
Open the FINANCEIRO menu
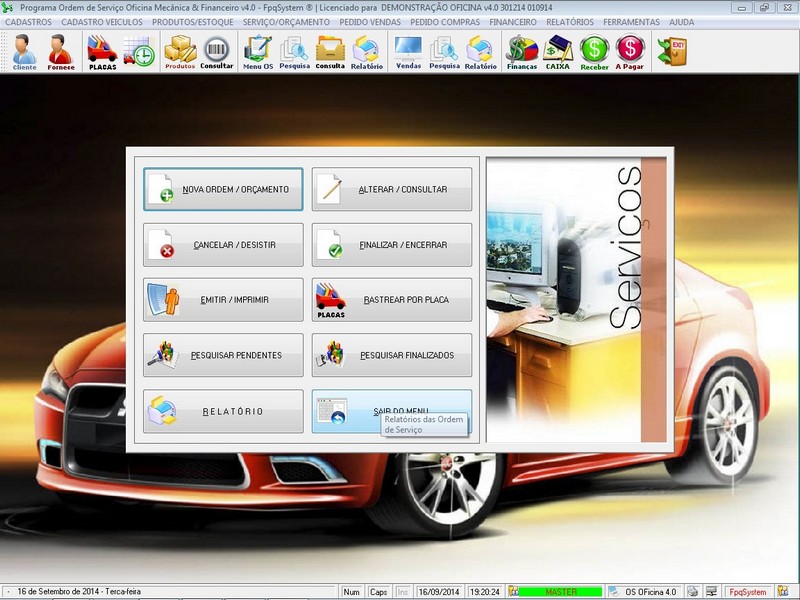point(513,21)
